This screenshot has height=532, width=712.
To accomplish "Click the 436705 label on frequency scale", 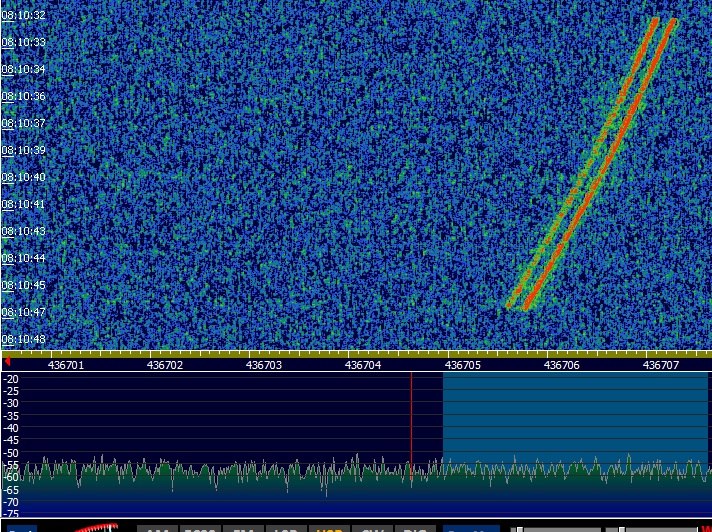I will [x=462, y=365].
